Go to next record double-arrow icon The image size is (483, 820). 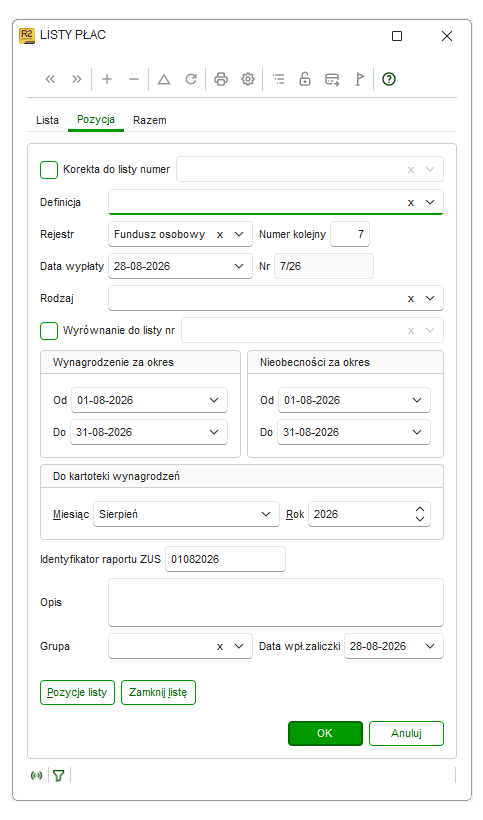click(77, 79)
